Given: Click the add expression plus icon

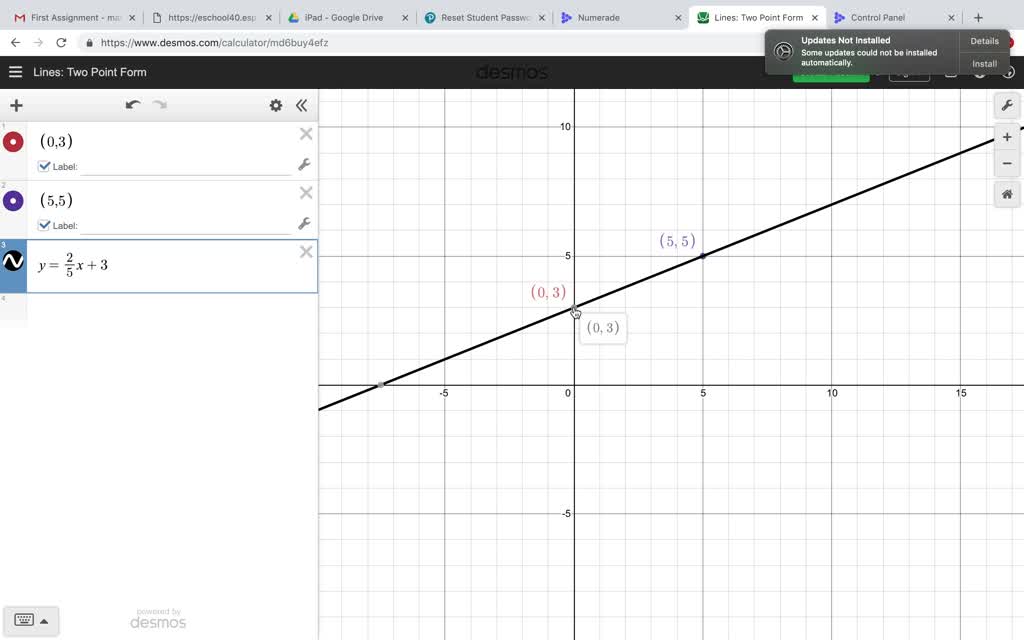Looking at the screenshot, I should point(15,105).
